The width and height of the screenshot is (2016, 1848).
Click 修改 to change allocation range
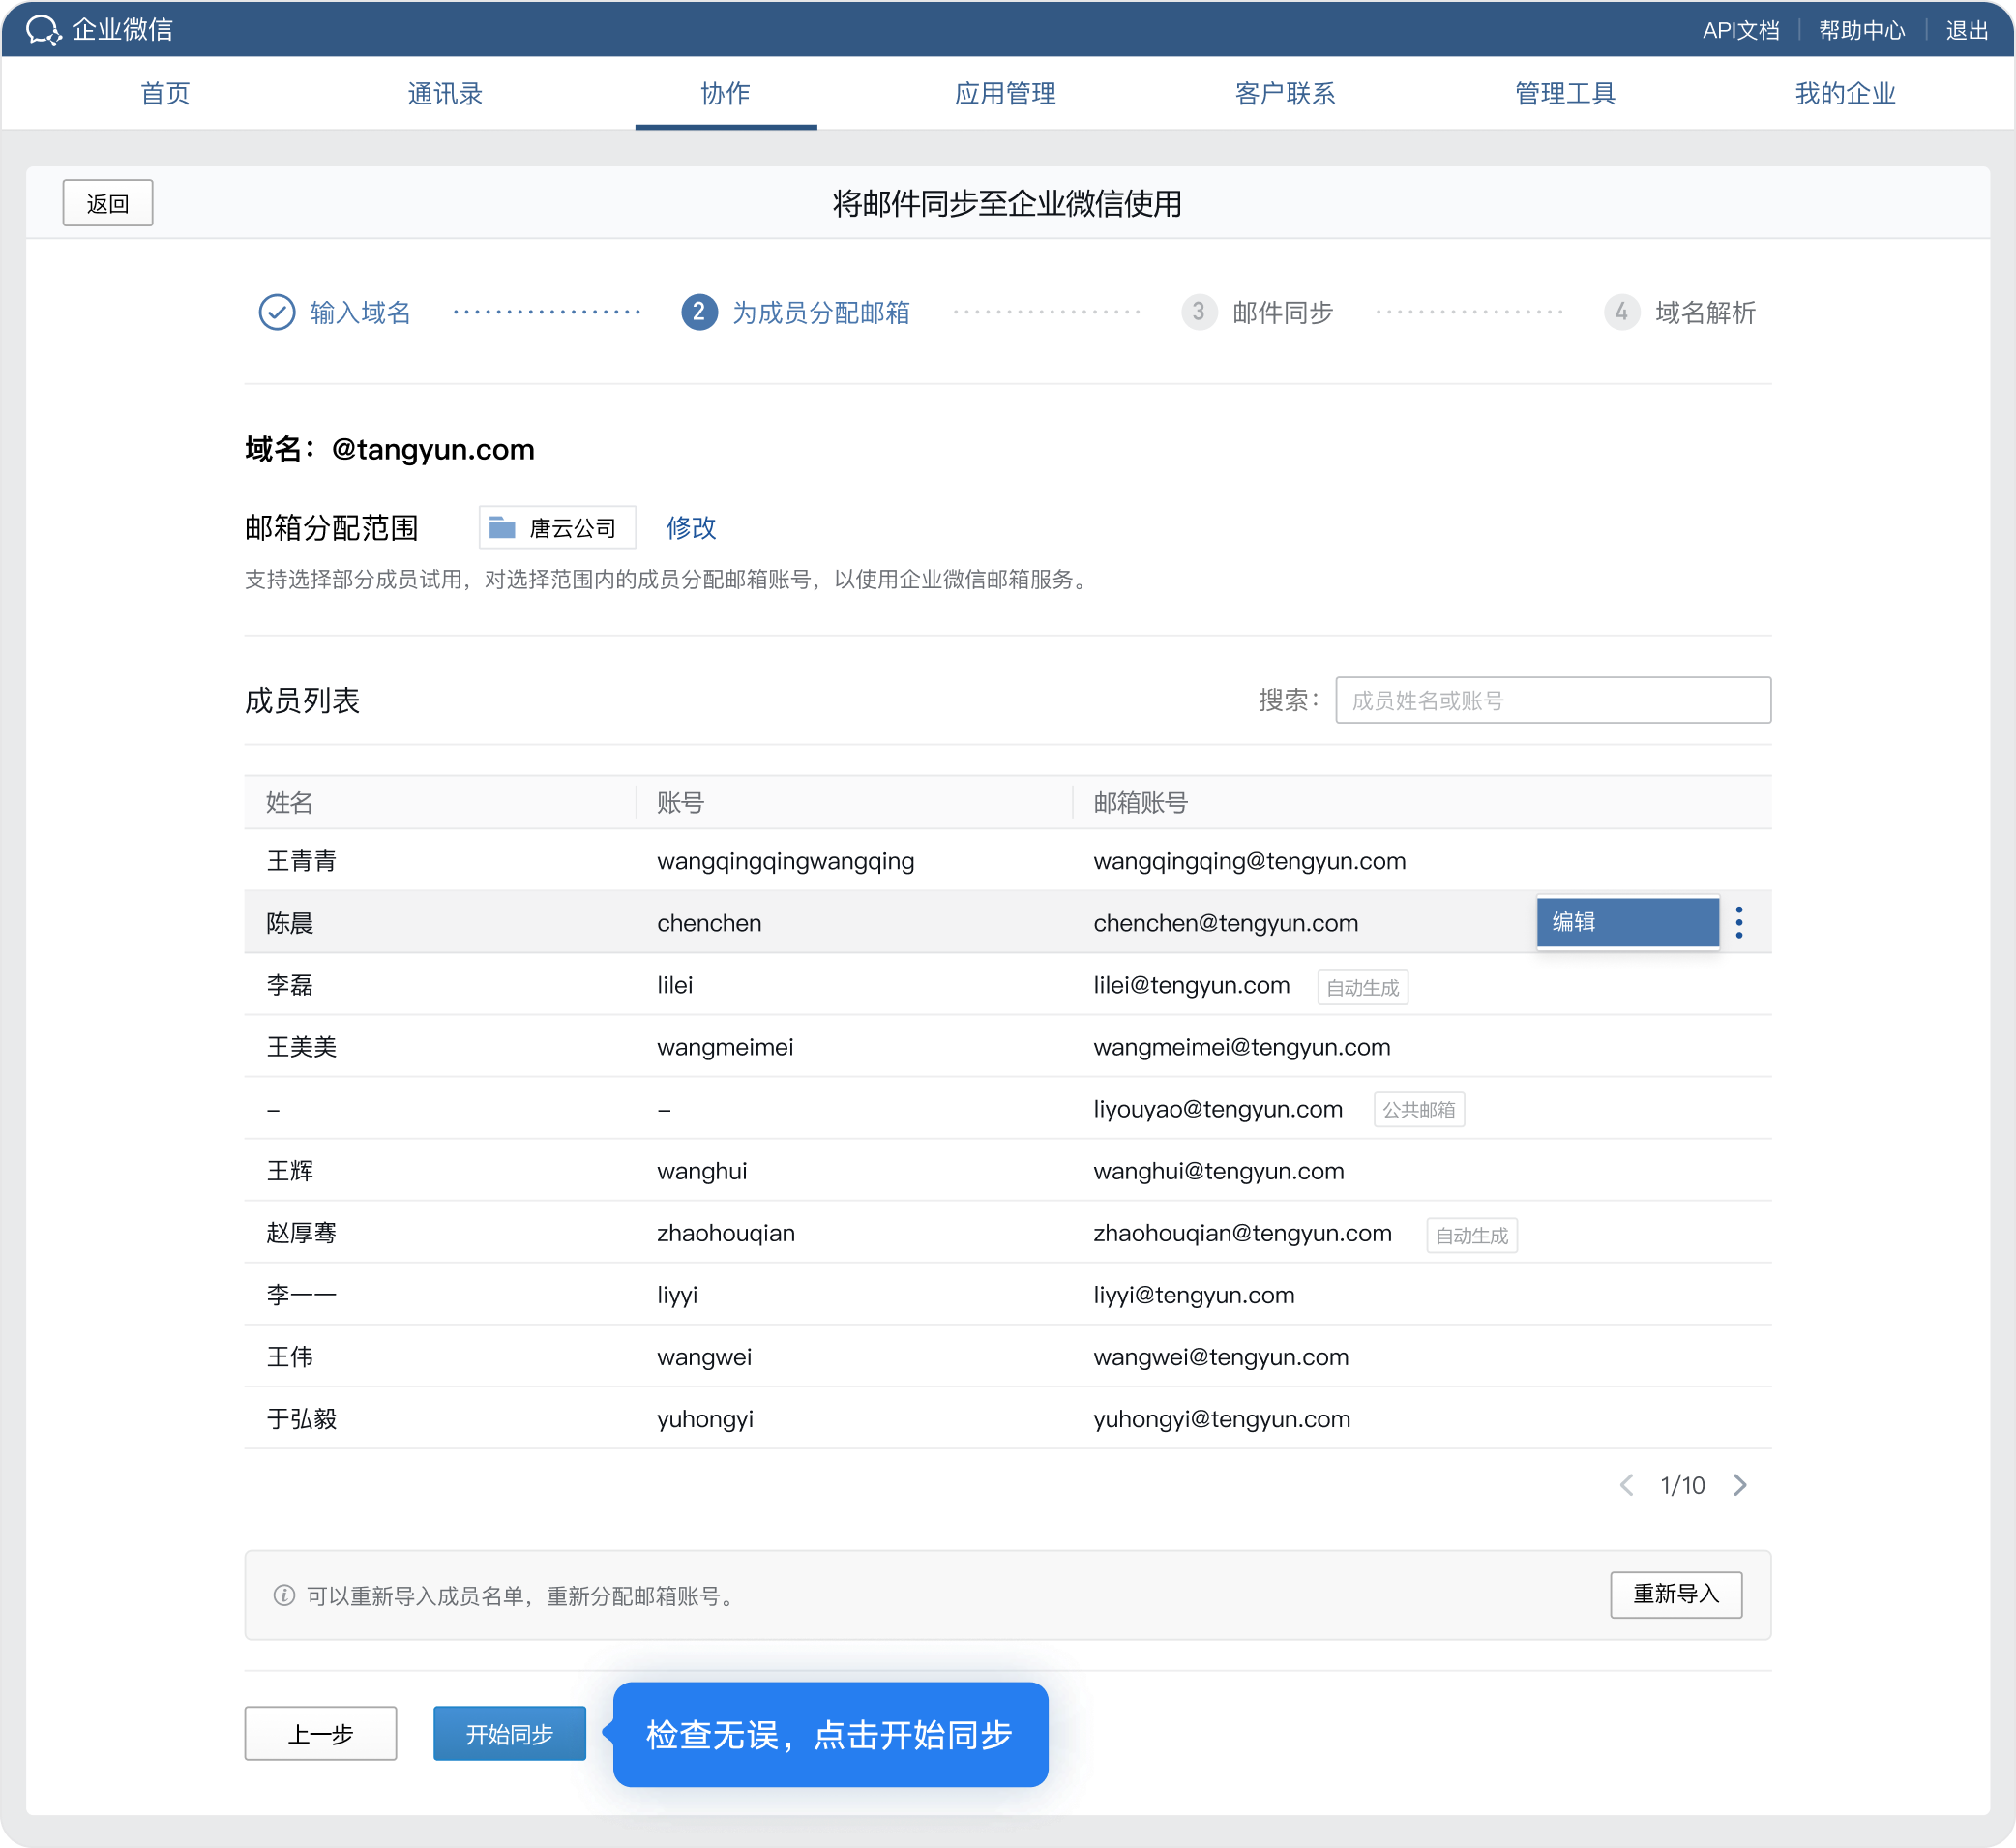coord(691,528)
